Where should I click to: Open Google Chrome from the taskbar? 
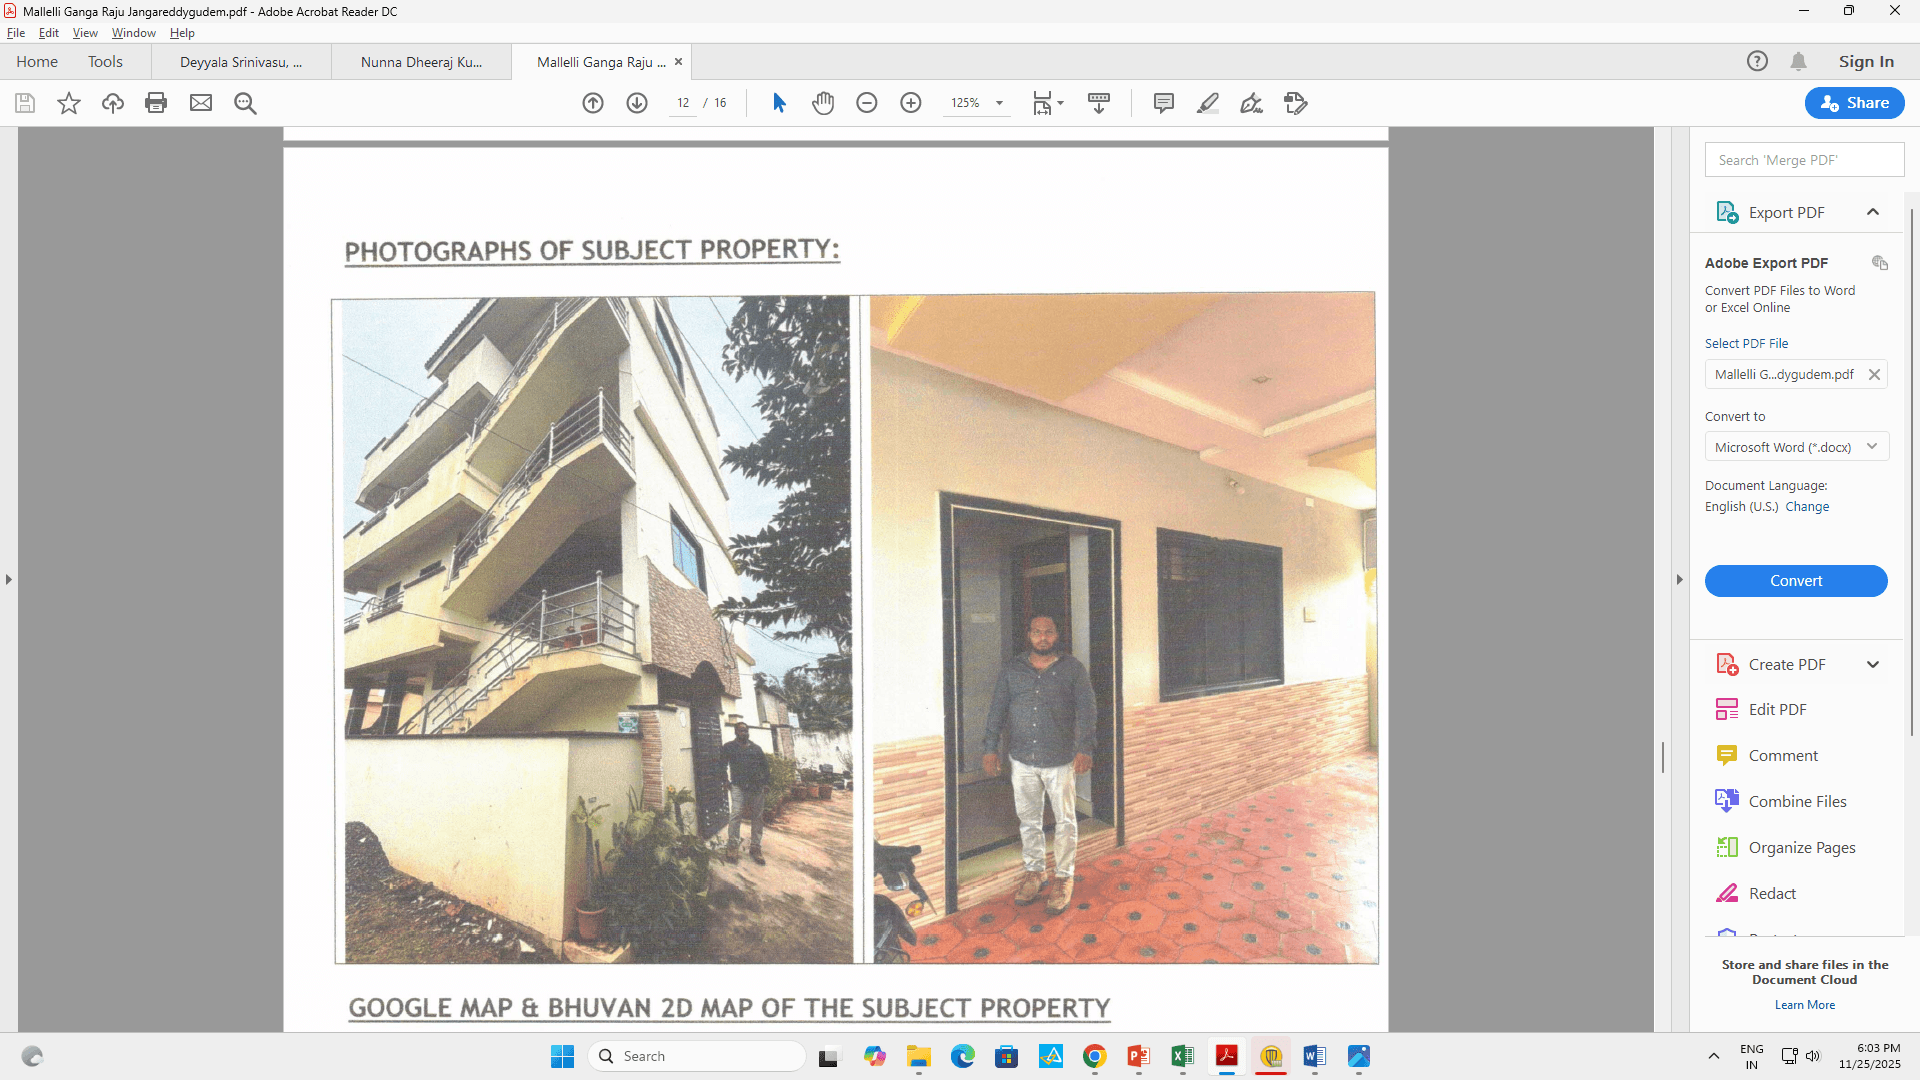click(x=1095, y=1056)
